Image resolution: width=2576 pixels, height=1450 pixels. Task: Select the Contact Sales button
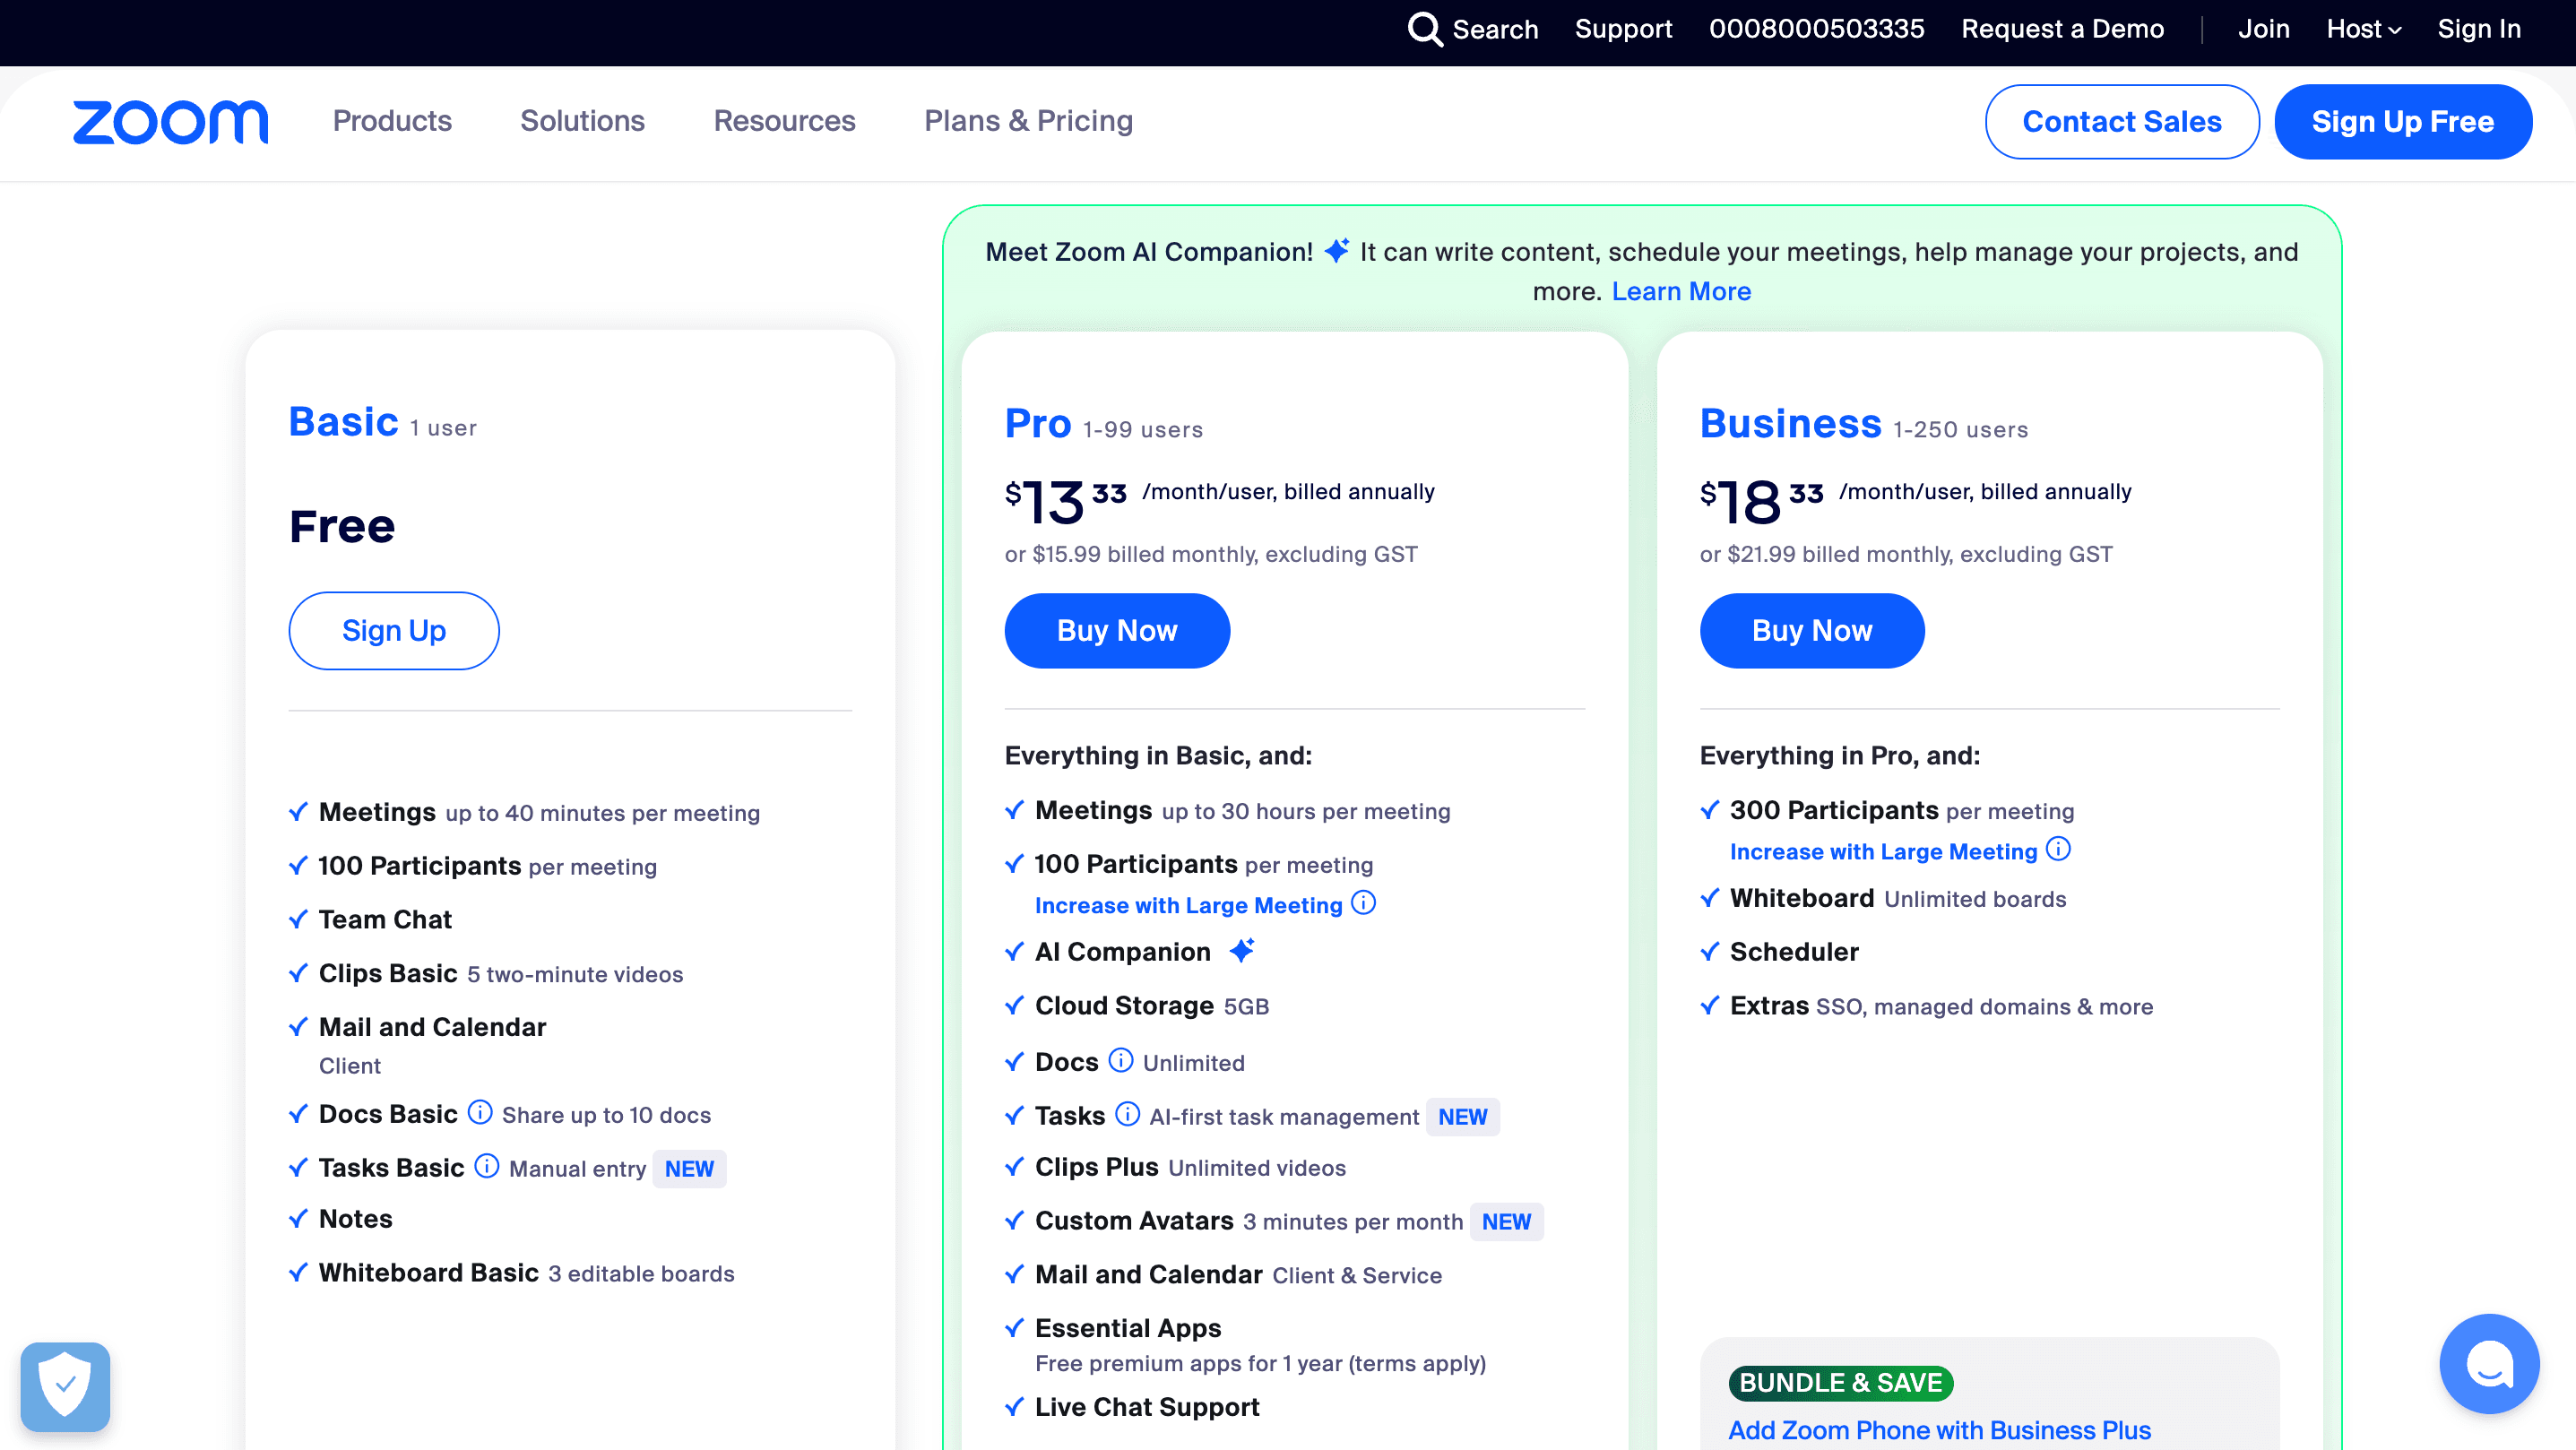(x=2122, y=121)
